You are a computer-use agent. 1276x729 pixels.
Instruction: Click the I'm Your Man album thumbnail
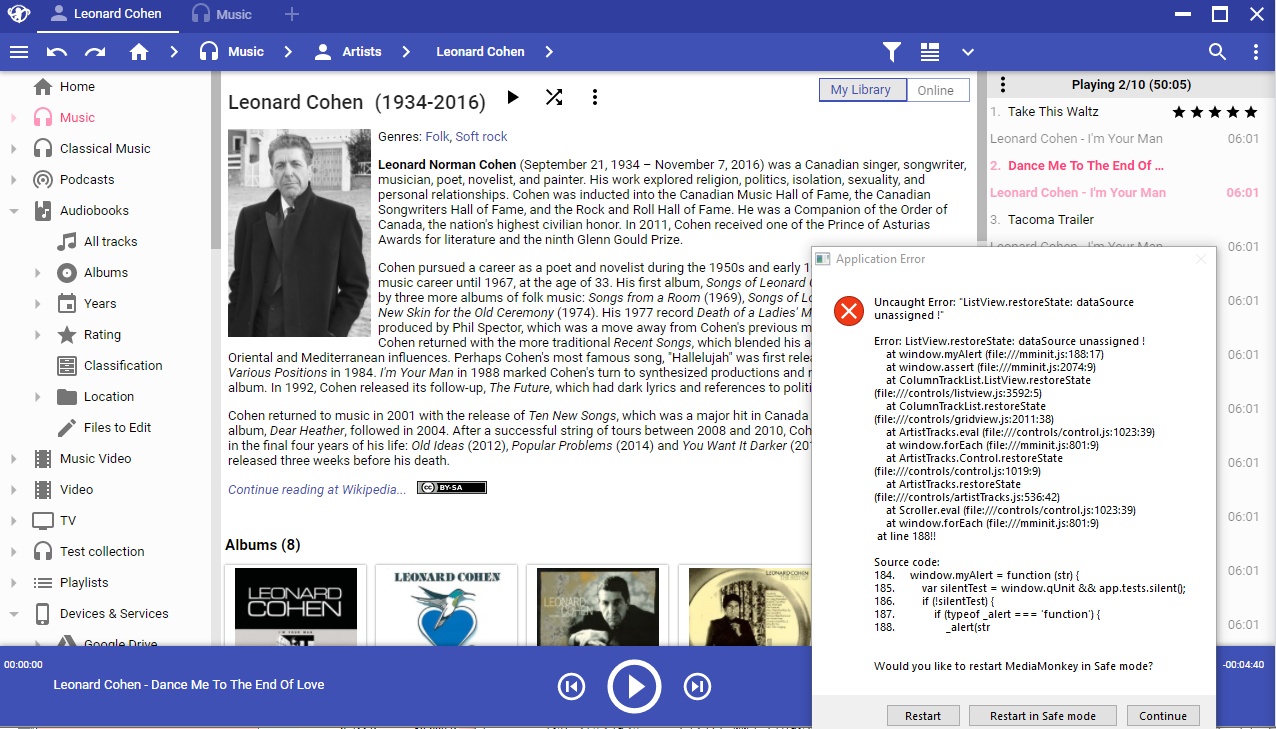coord(296,606)
